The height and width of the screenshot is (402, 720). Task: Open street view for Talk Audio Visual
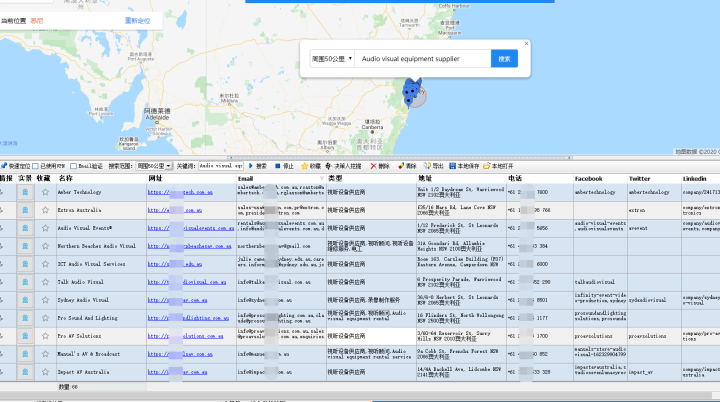(x=25, y=282)
